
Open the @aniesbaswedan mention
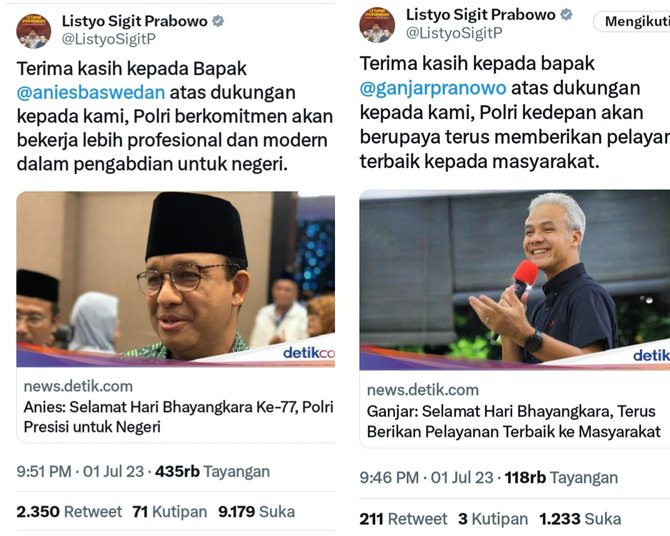[91, 92]
